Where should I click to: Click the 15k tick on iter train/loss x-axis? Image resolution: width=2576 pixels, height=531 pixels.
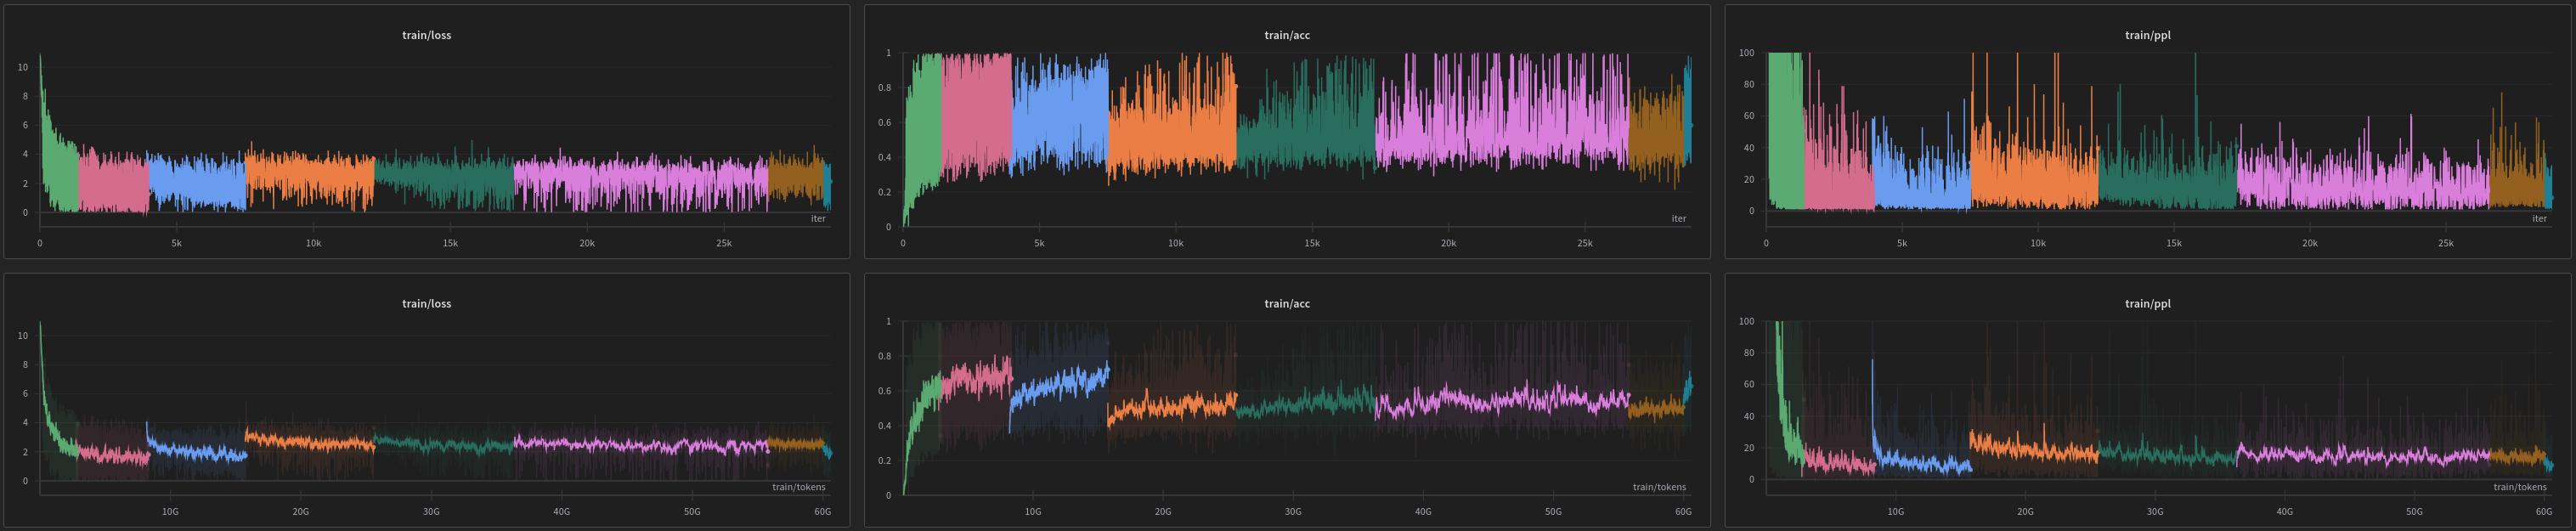[450, 243]
